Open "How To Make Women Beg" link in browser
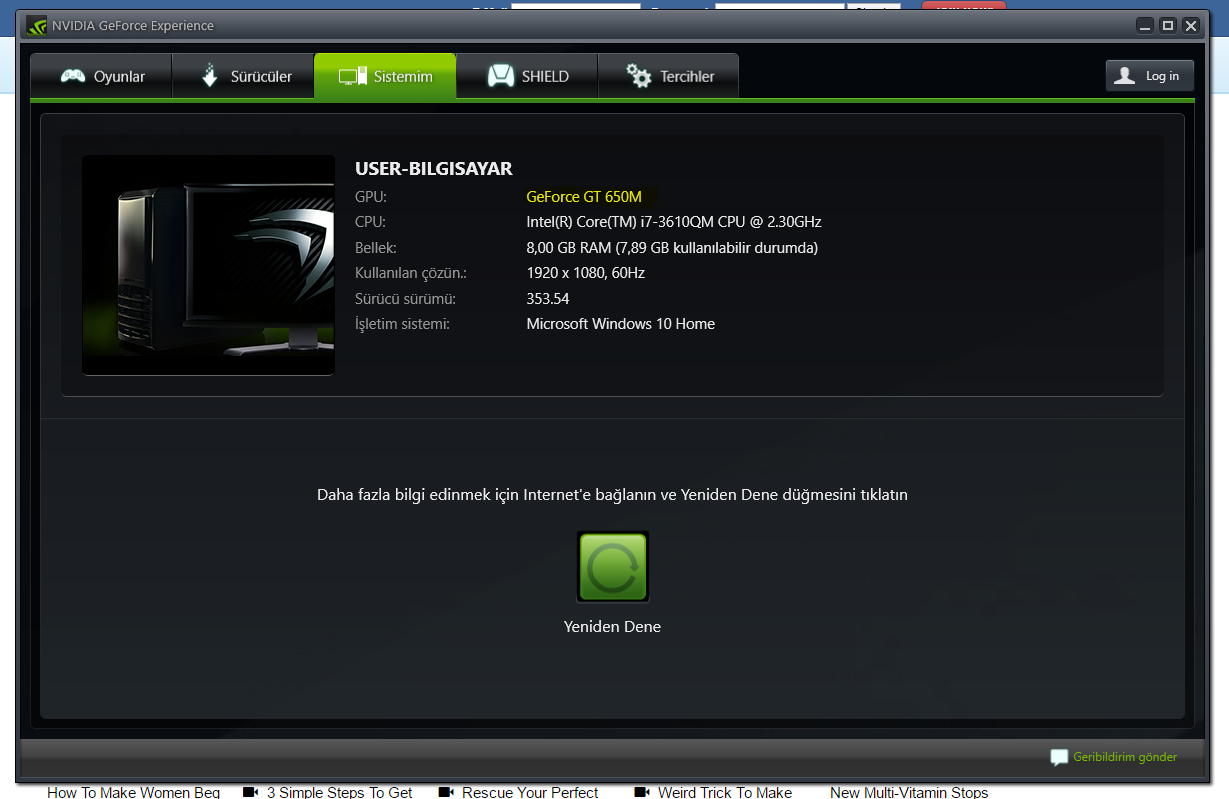The height and width of the screenshot is (799, 1229). click(x=133, y=792)
